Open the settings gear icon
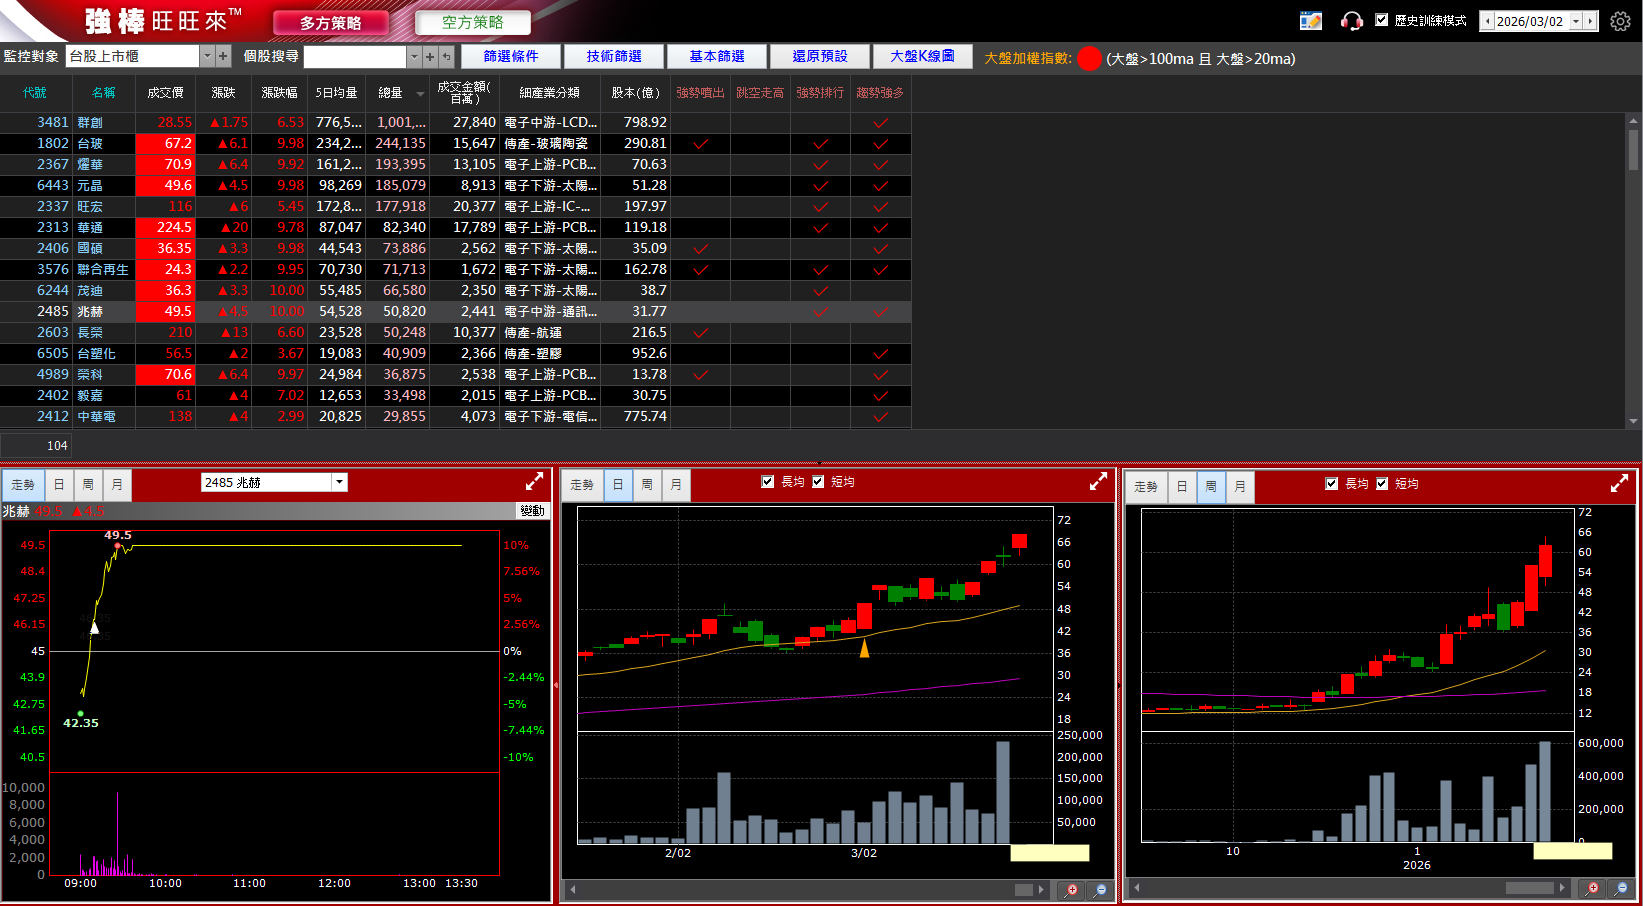This screenshot has width=1643, height=906. pos(1620,21)
